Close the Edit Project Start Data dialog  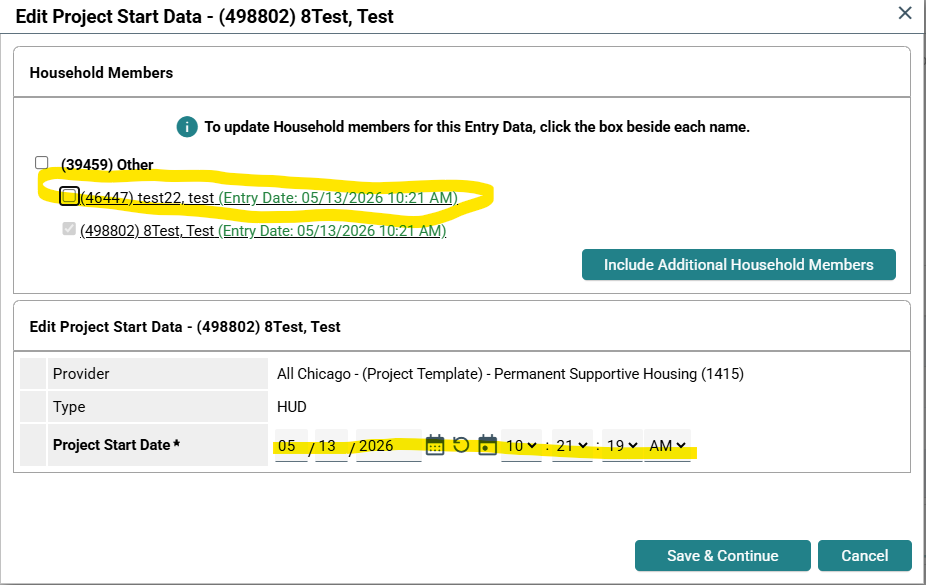tap(905, 13)
